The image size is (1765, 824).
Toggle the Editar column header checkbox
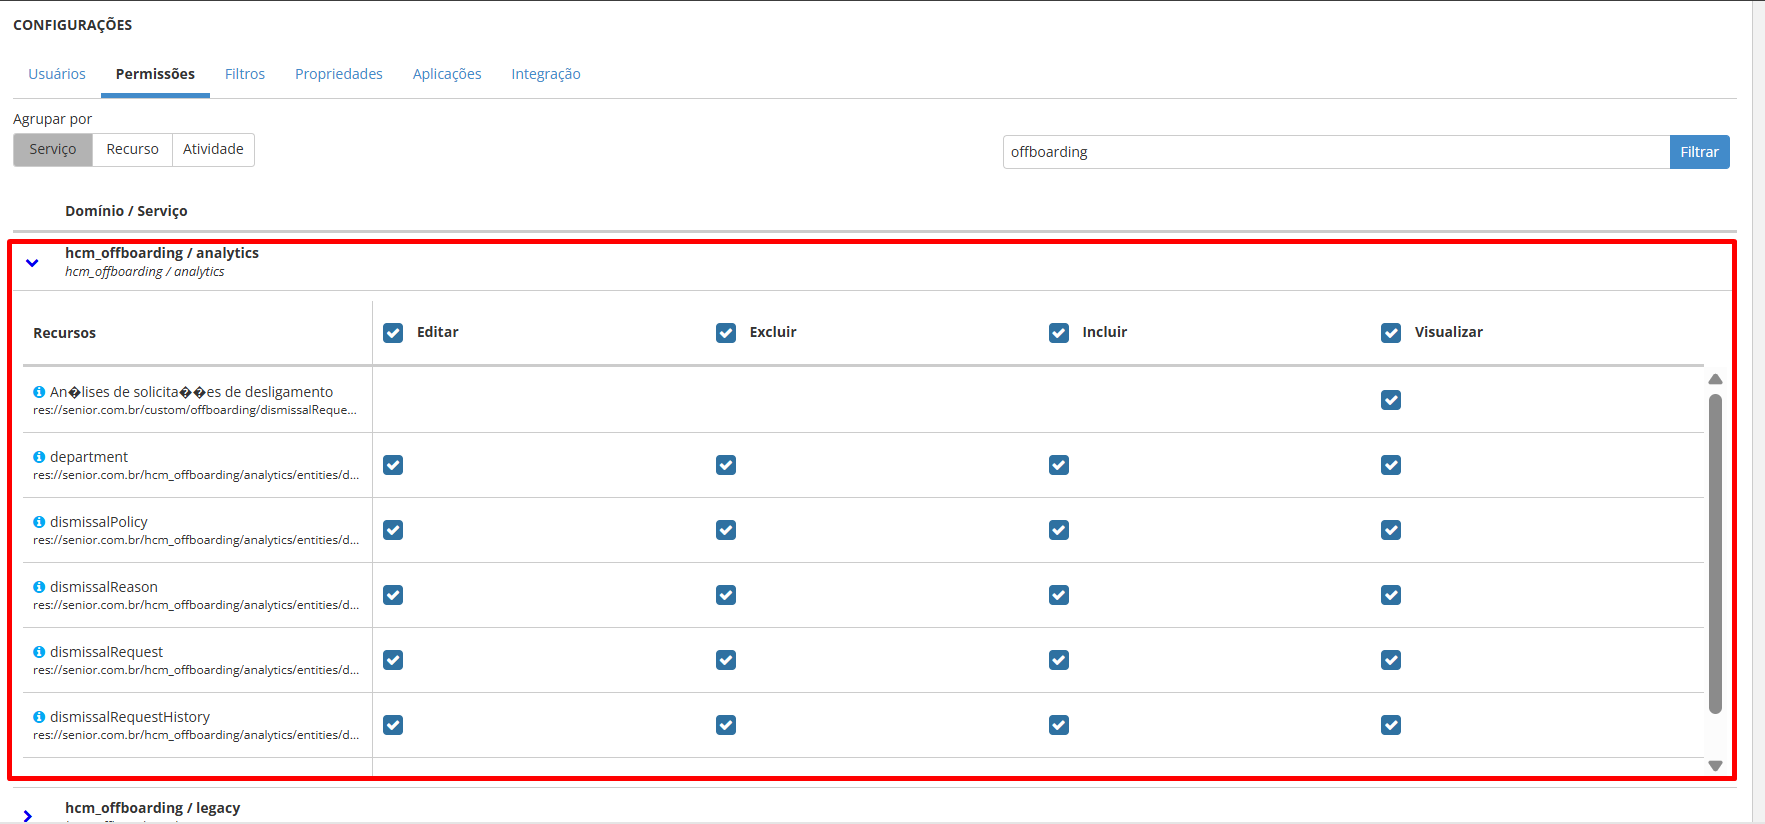[x=393, y=333]
